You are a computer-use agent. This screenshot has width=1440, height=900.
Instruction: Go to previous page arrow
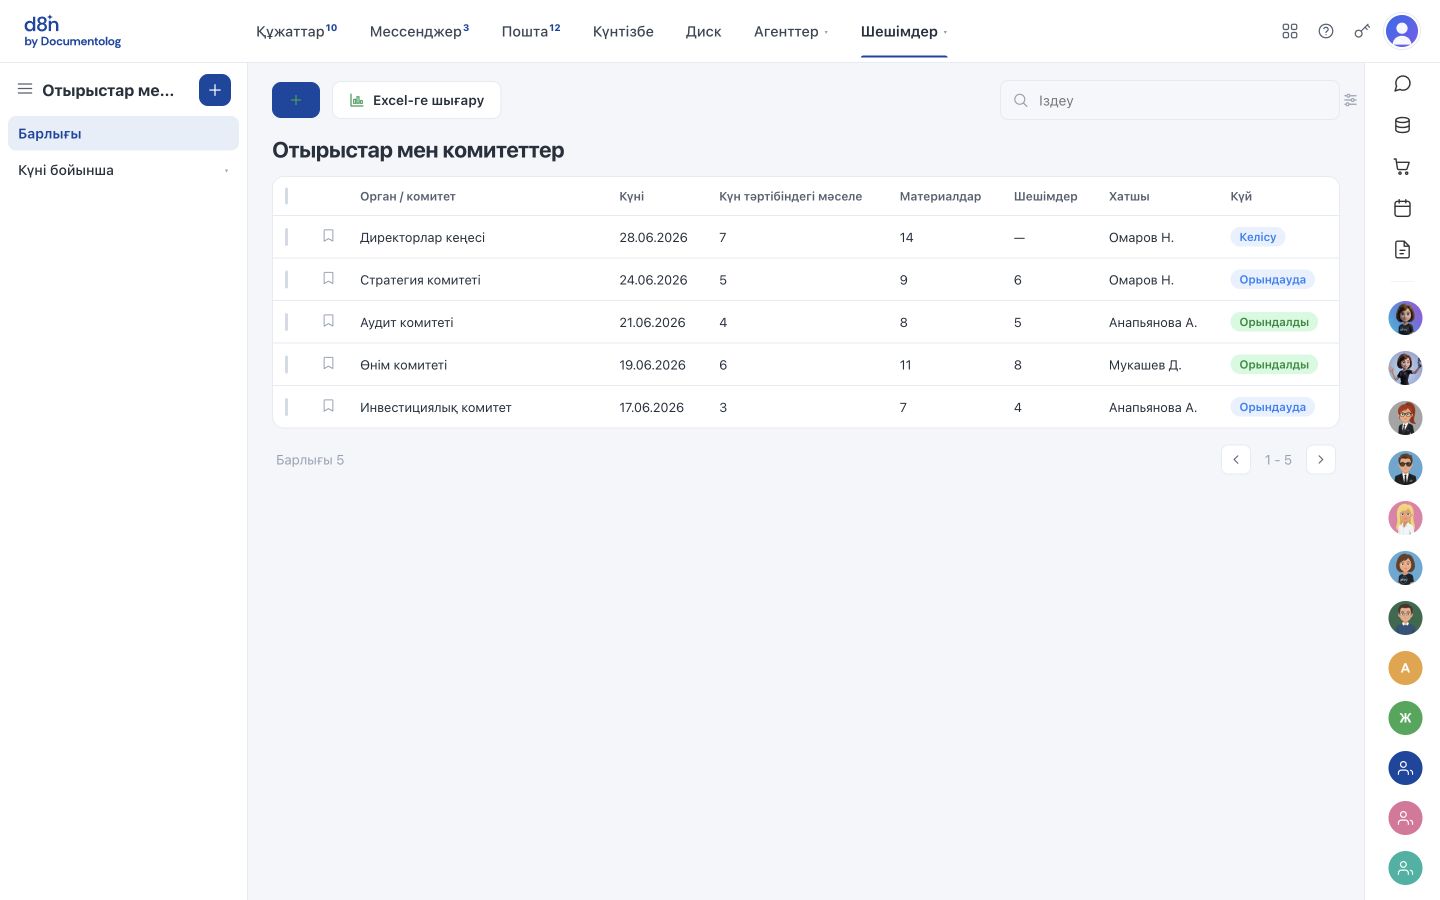click(x=1236, y=459)
